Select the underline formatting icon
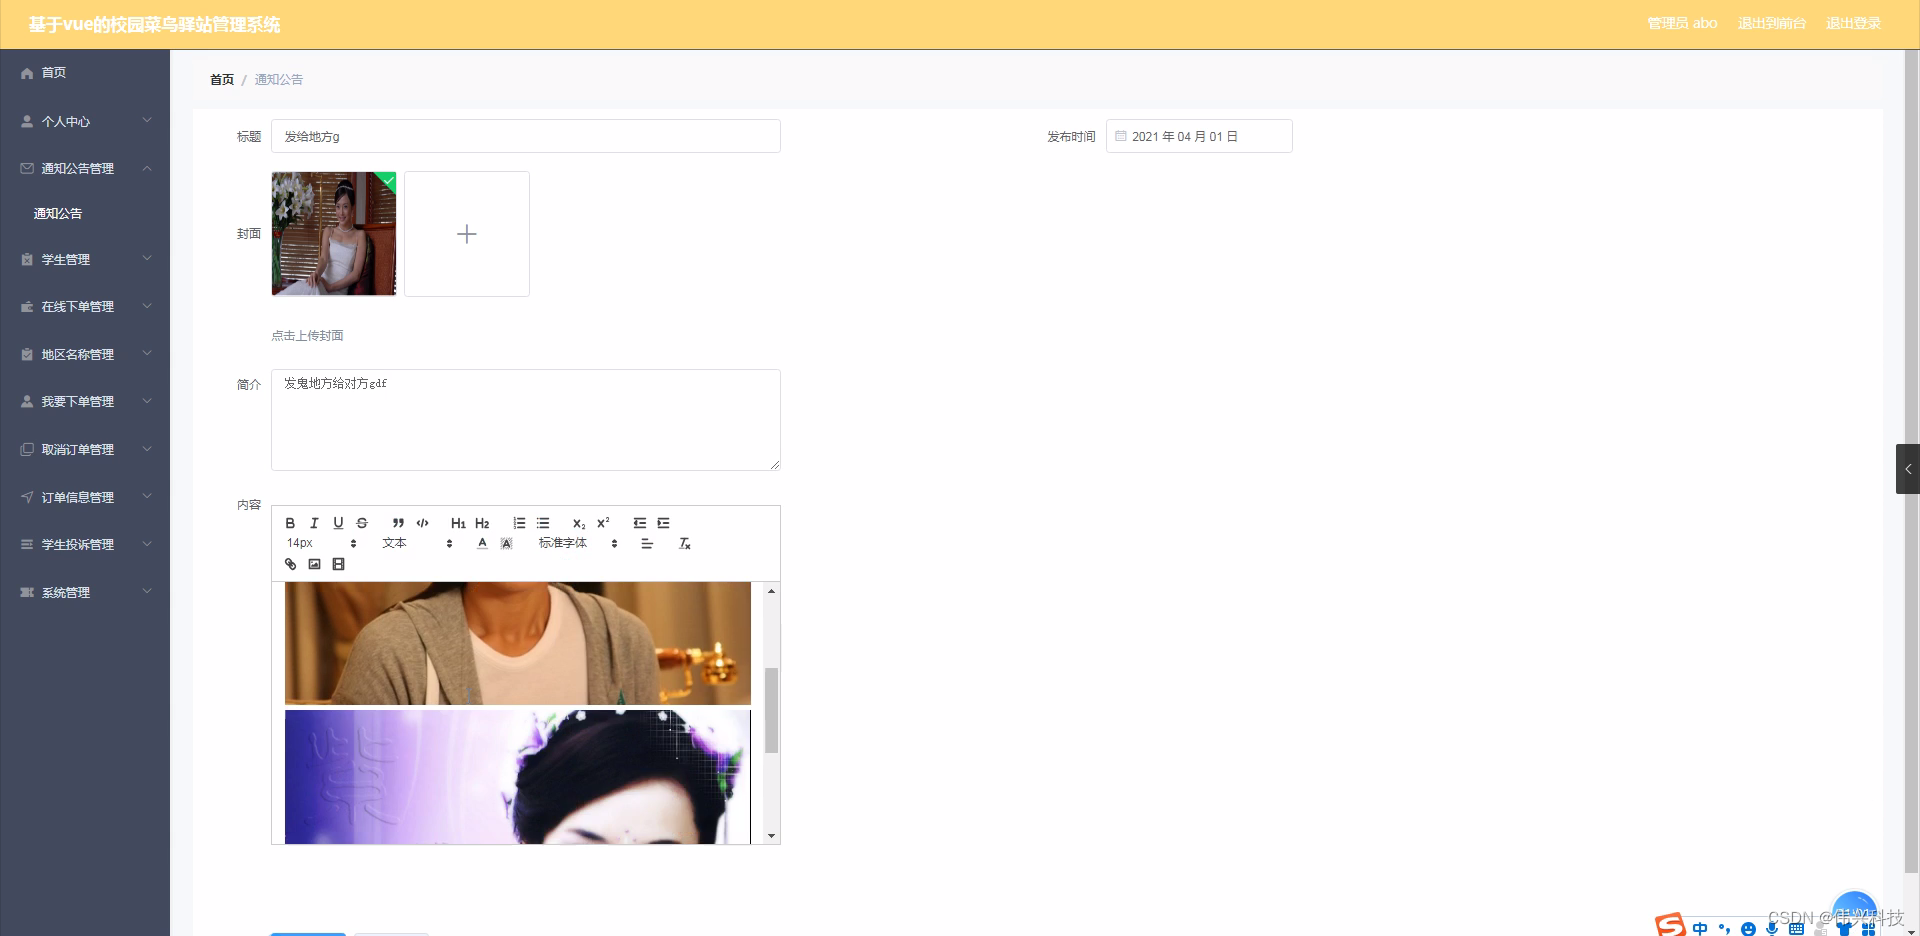1920x936 pixels. 338,523
